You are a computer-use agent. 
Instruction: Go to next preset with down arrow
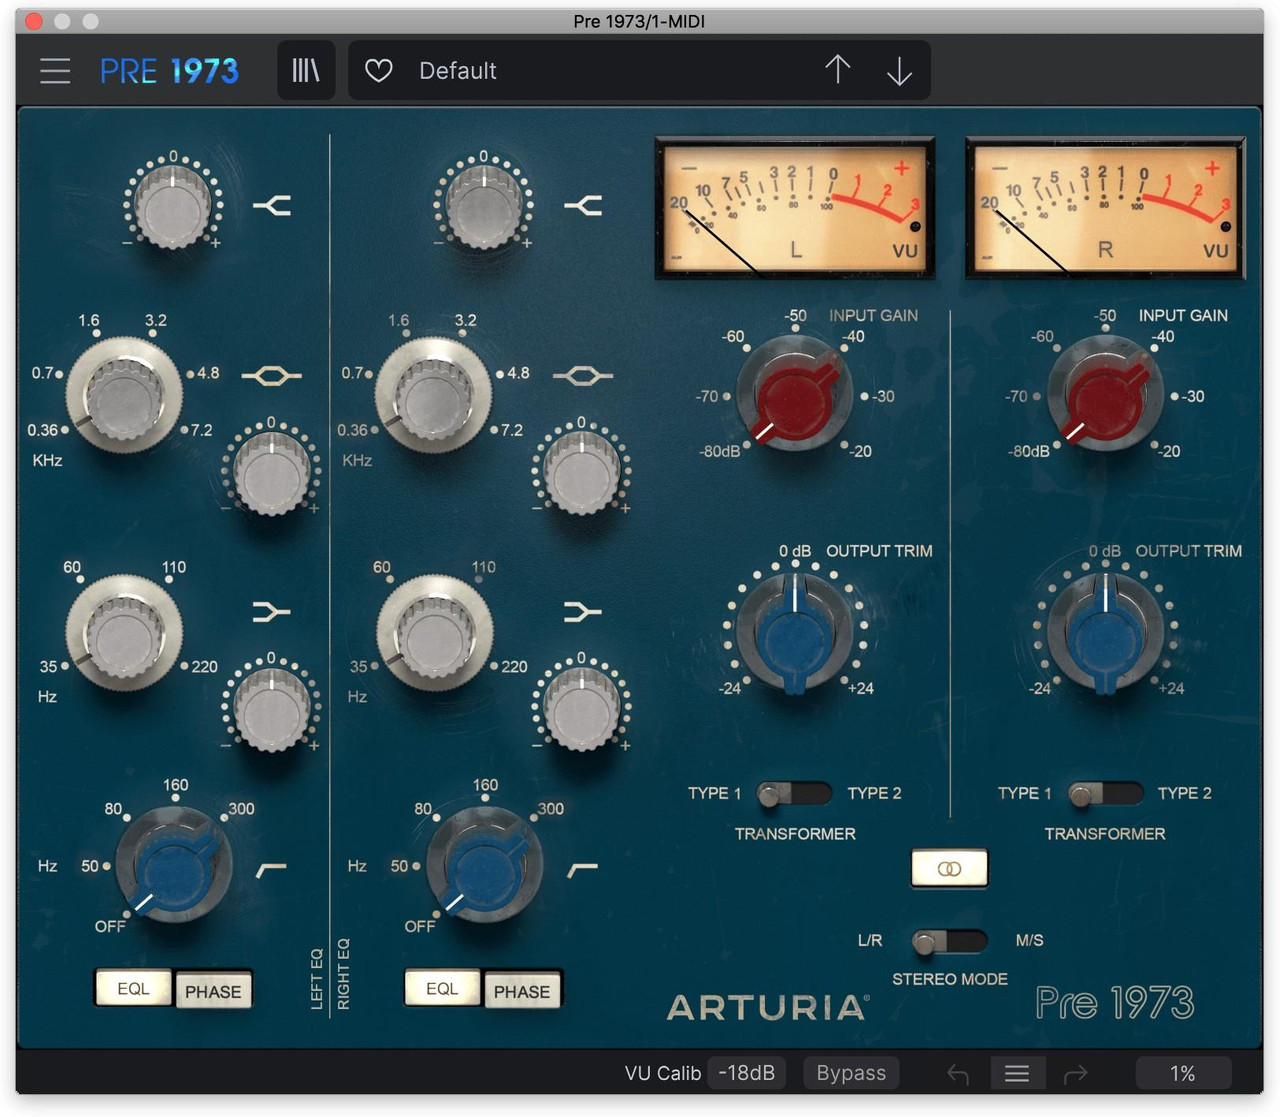(899, 71)
